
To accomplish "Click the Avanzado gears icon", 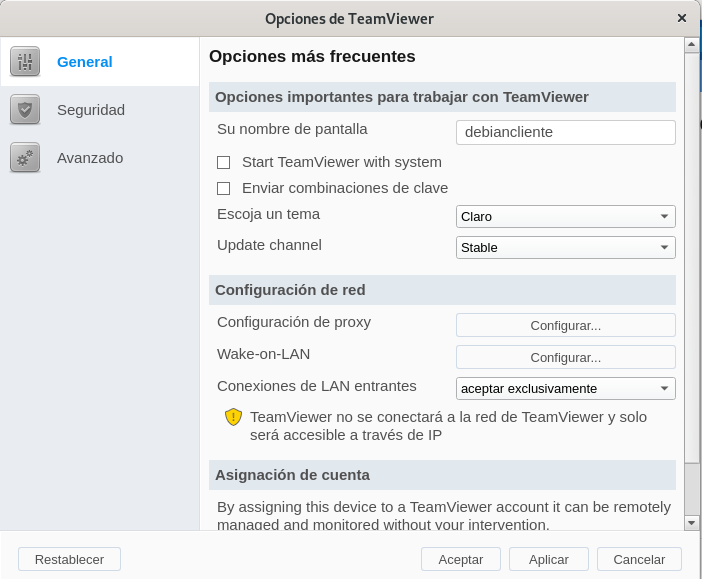I will point(25,158).
